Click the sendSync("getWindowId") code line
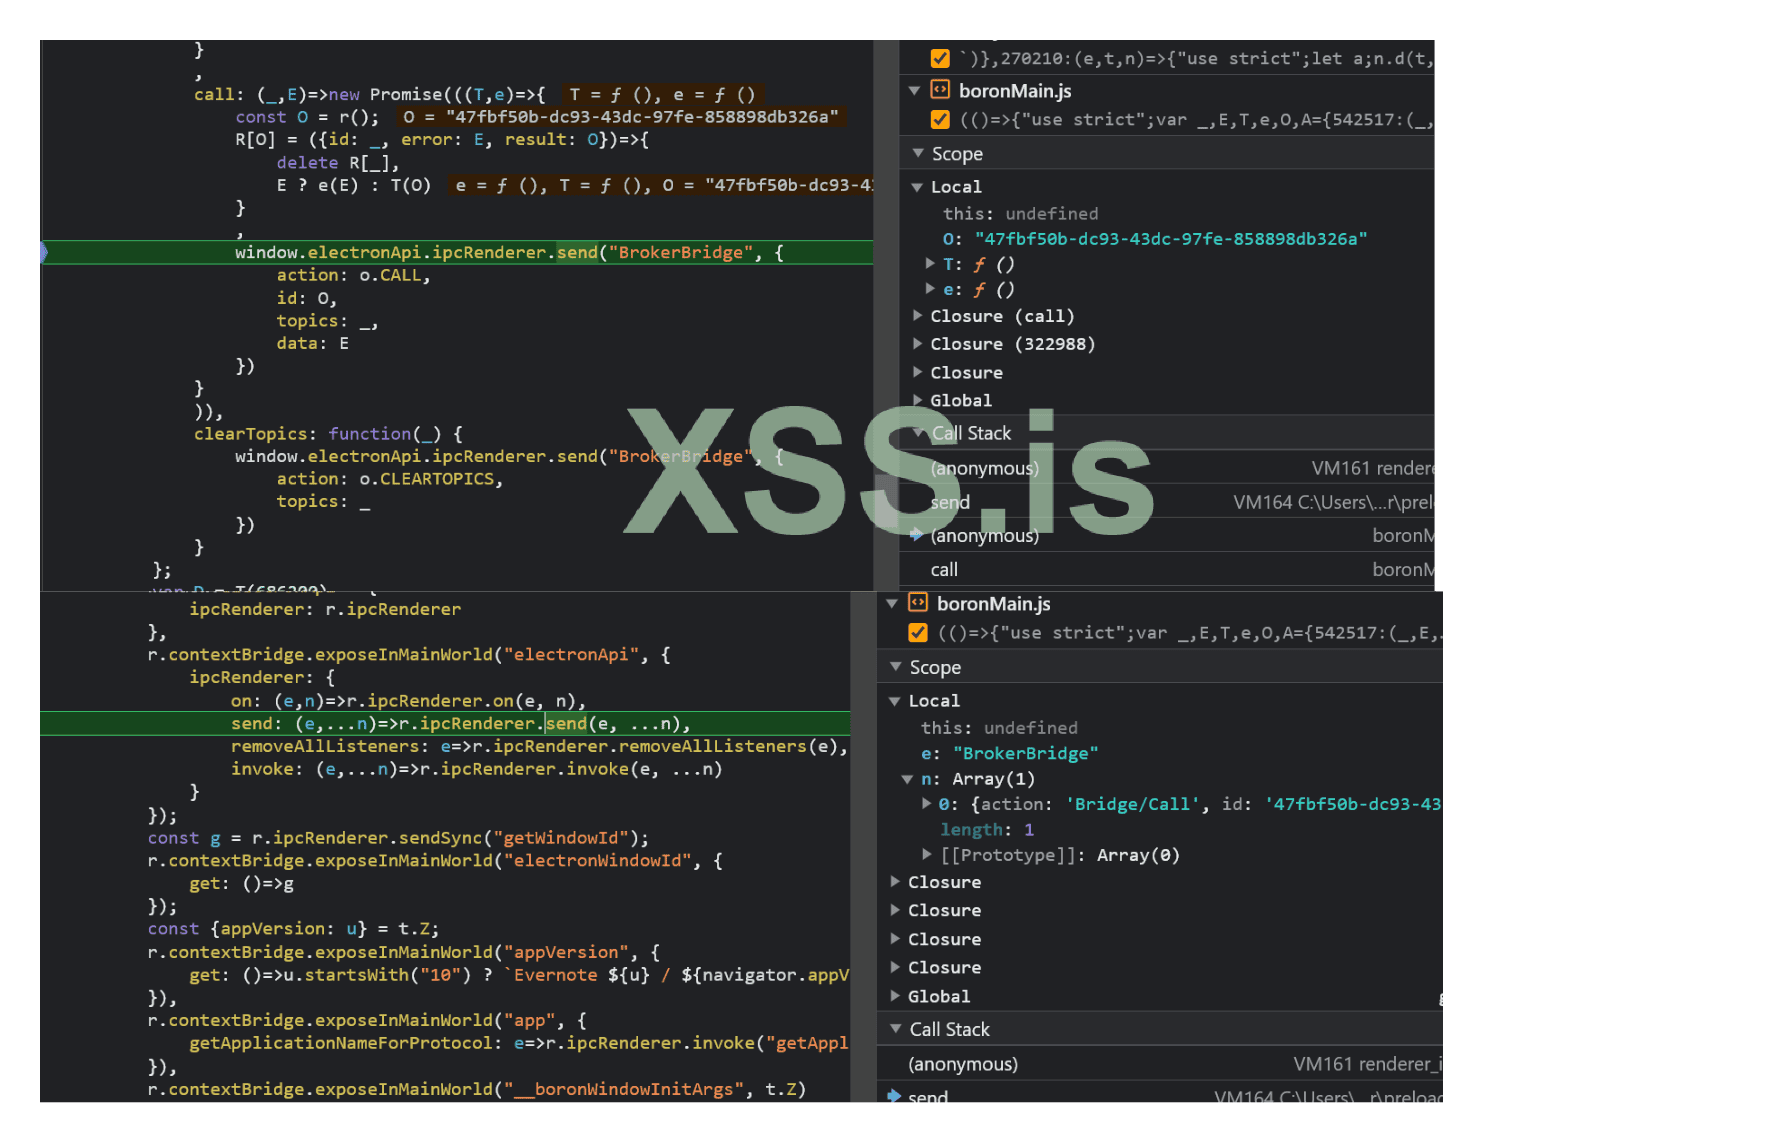Image resolution: width=1776 pixels, height=1144 pixels. pyautogui.click(x=398, y=838)
